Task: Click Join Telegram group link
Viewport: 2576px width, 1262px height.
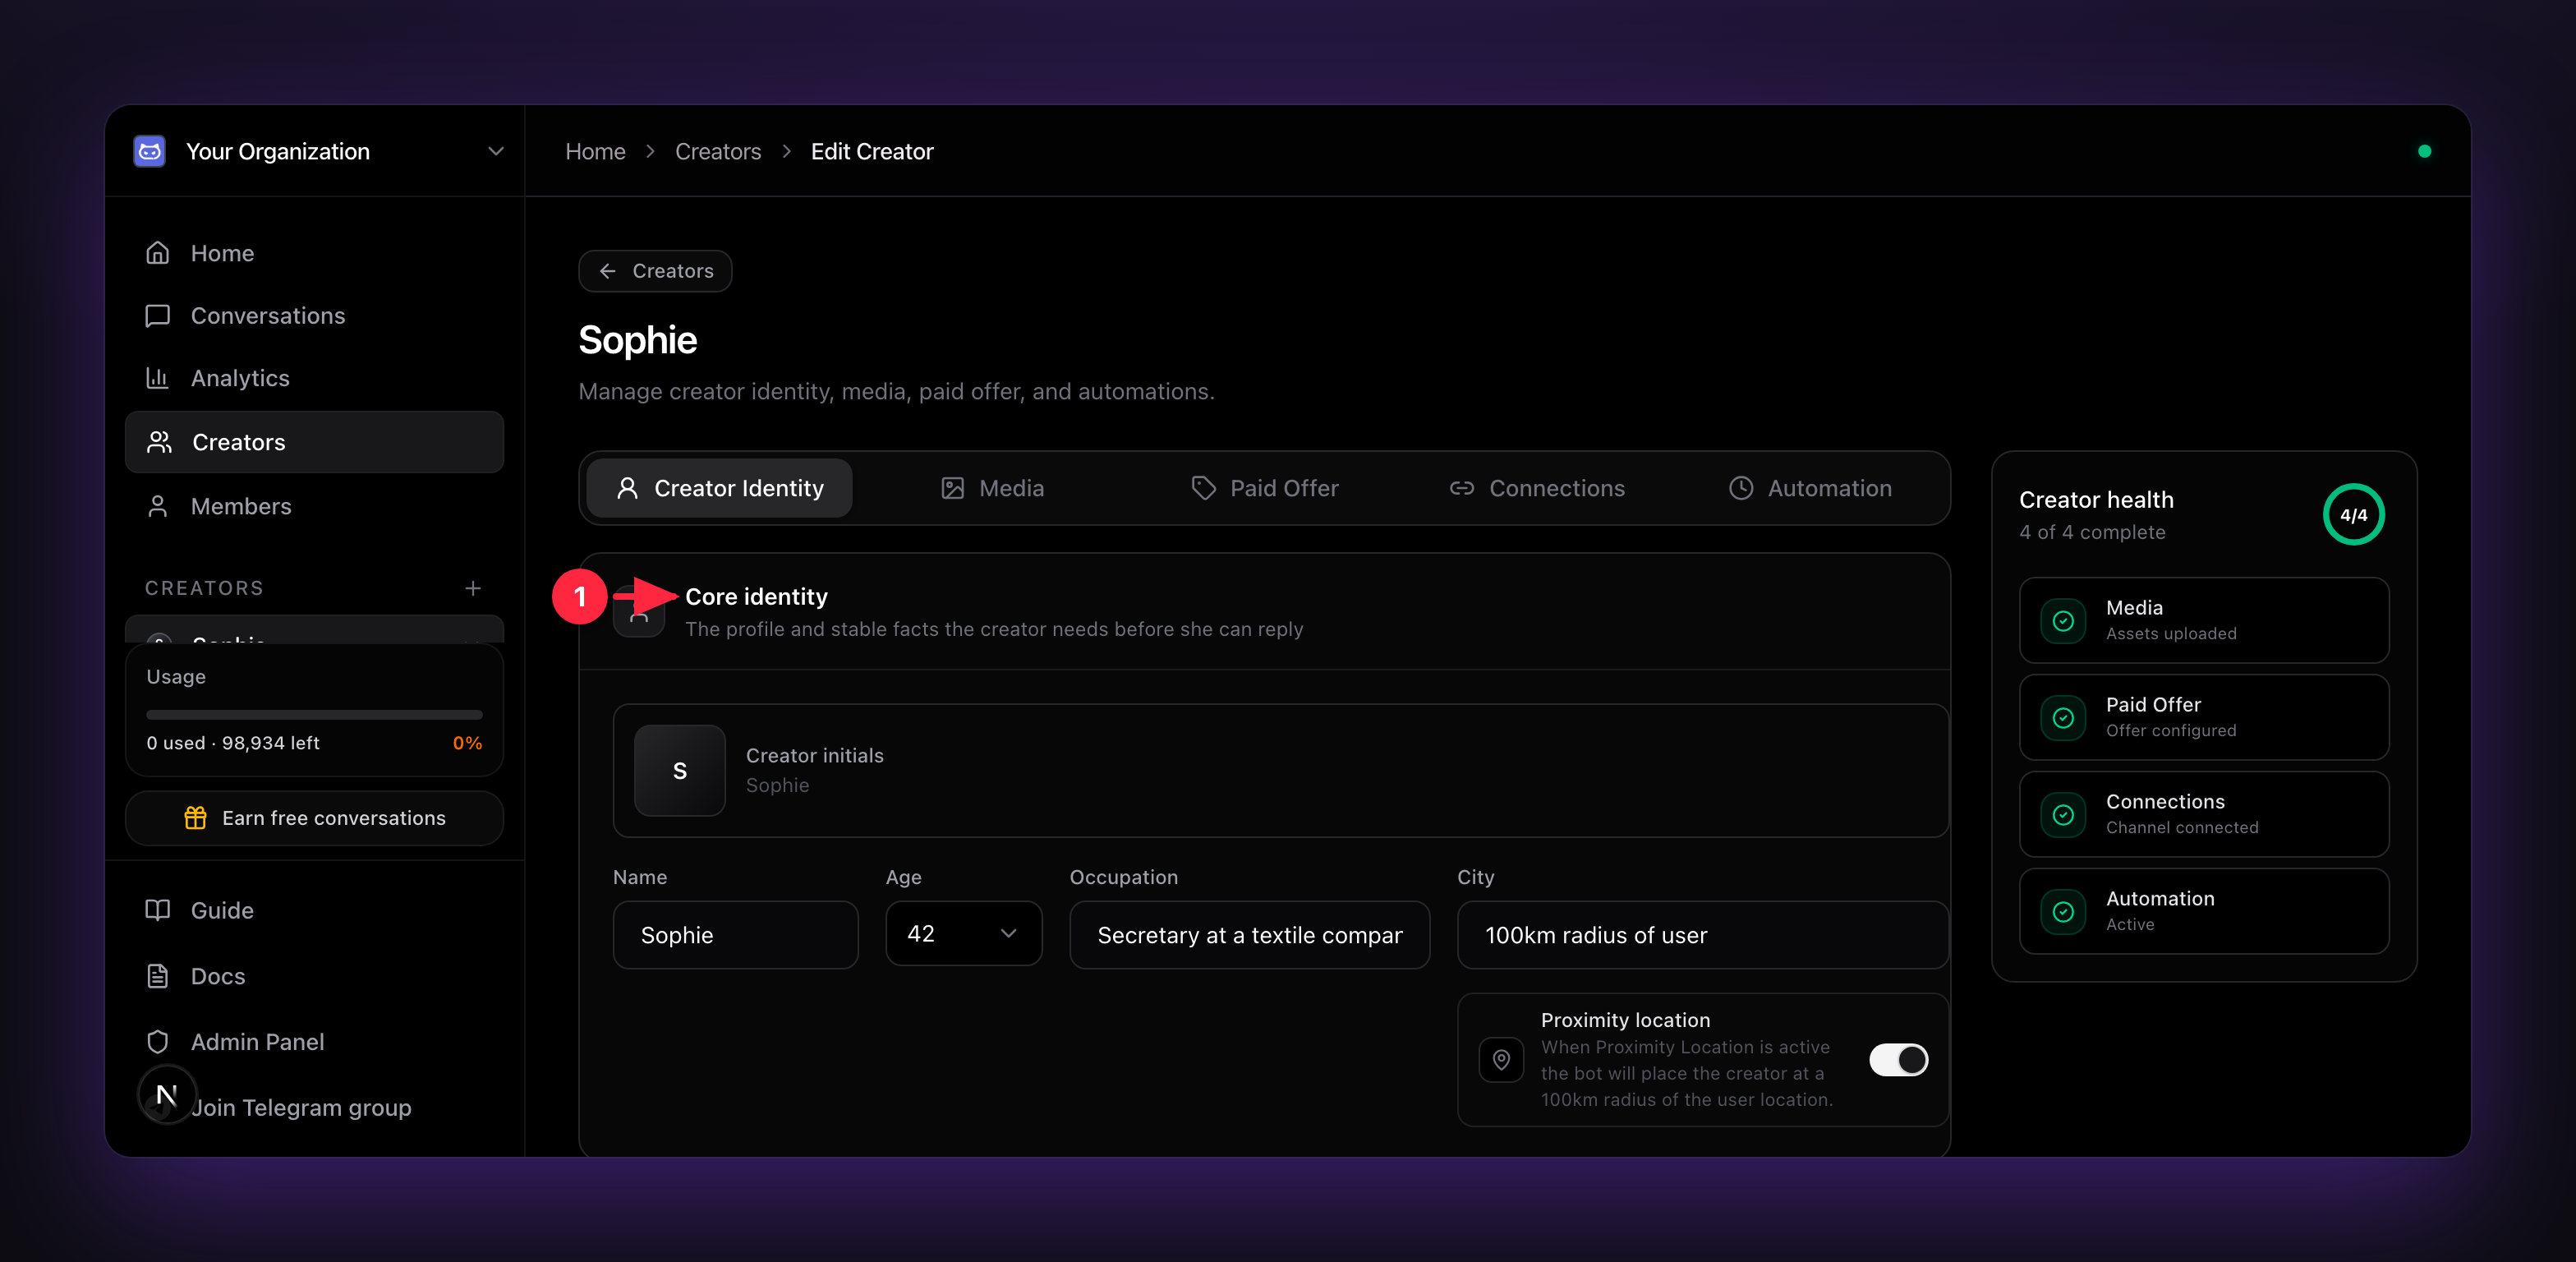Action: 301,1108
